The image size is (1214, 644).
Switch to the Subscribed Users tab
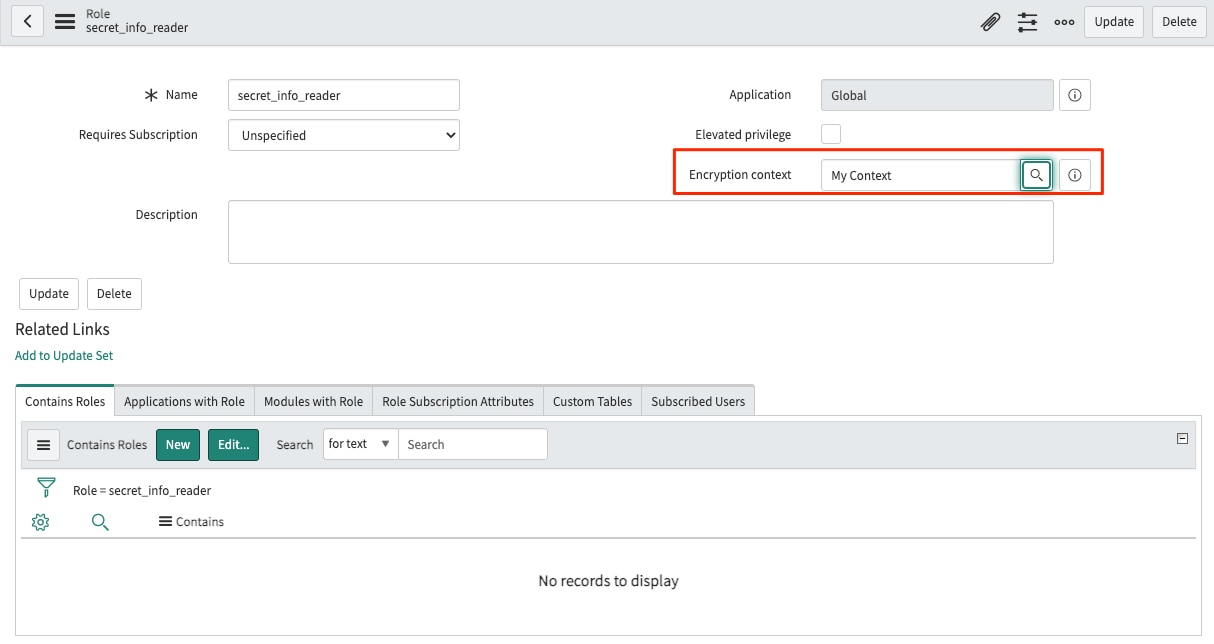(x=697, y=400)
